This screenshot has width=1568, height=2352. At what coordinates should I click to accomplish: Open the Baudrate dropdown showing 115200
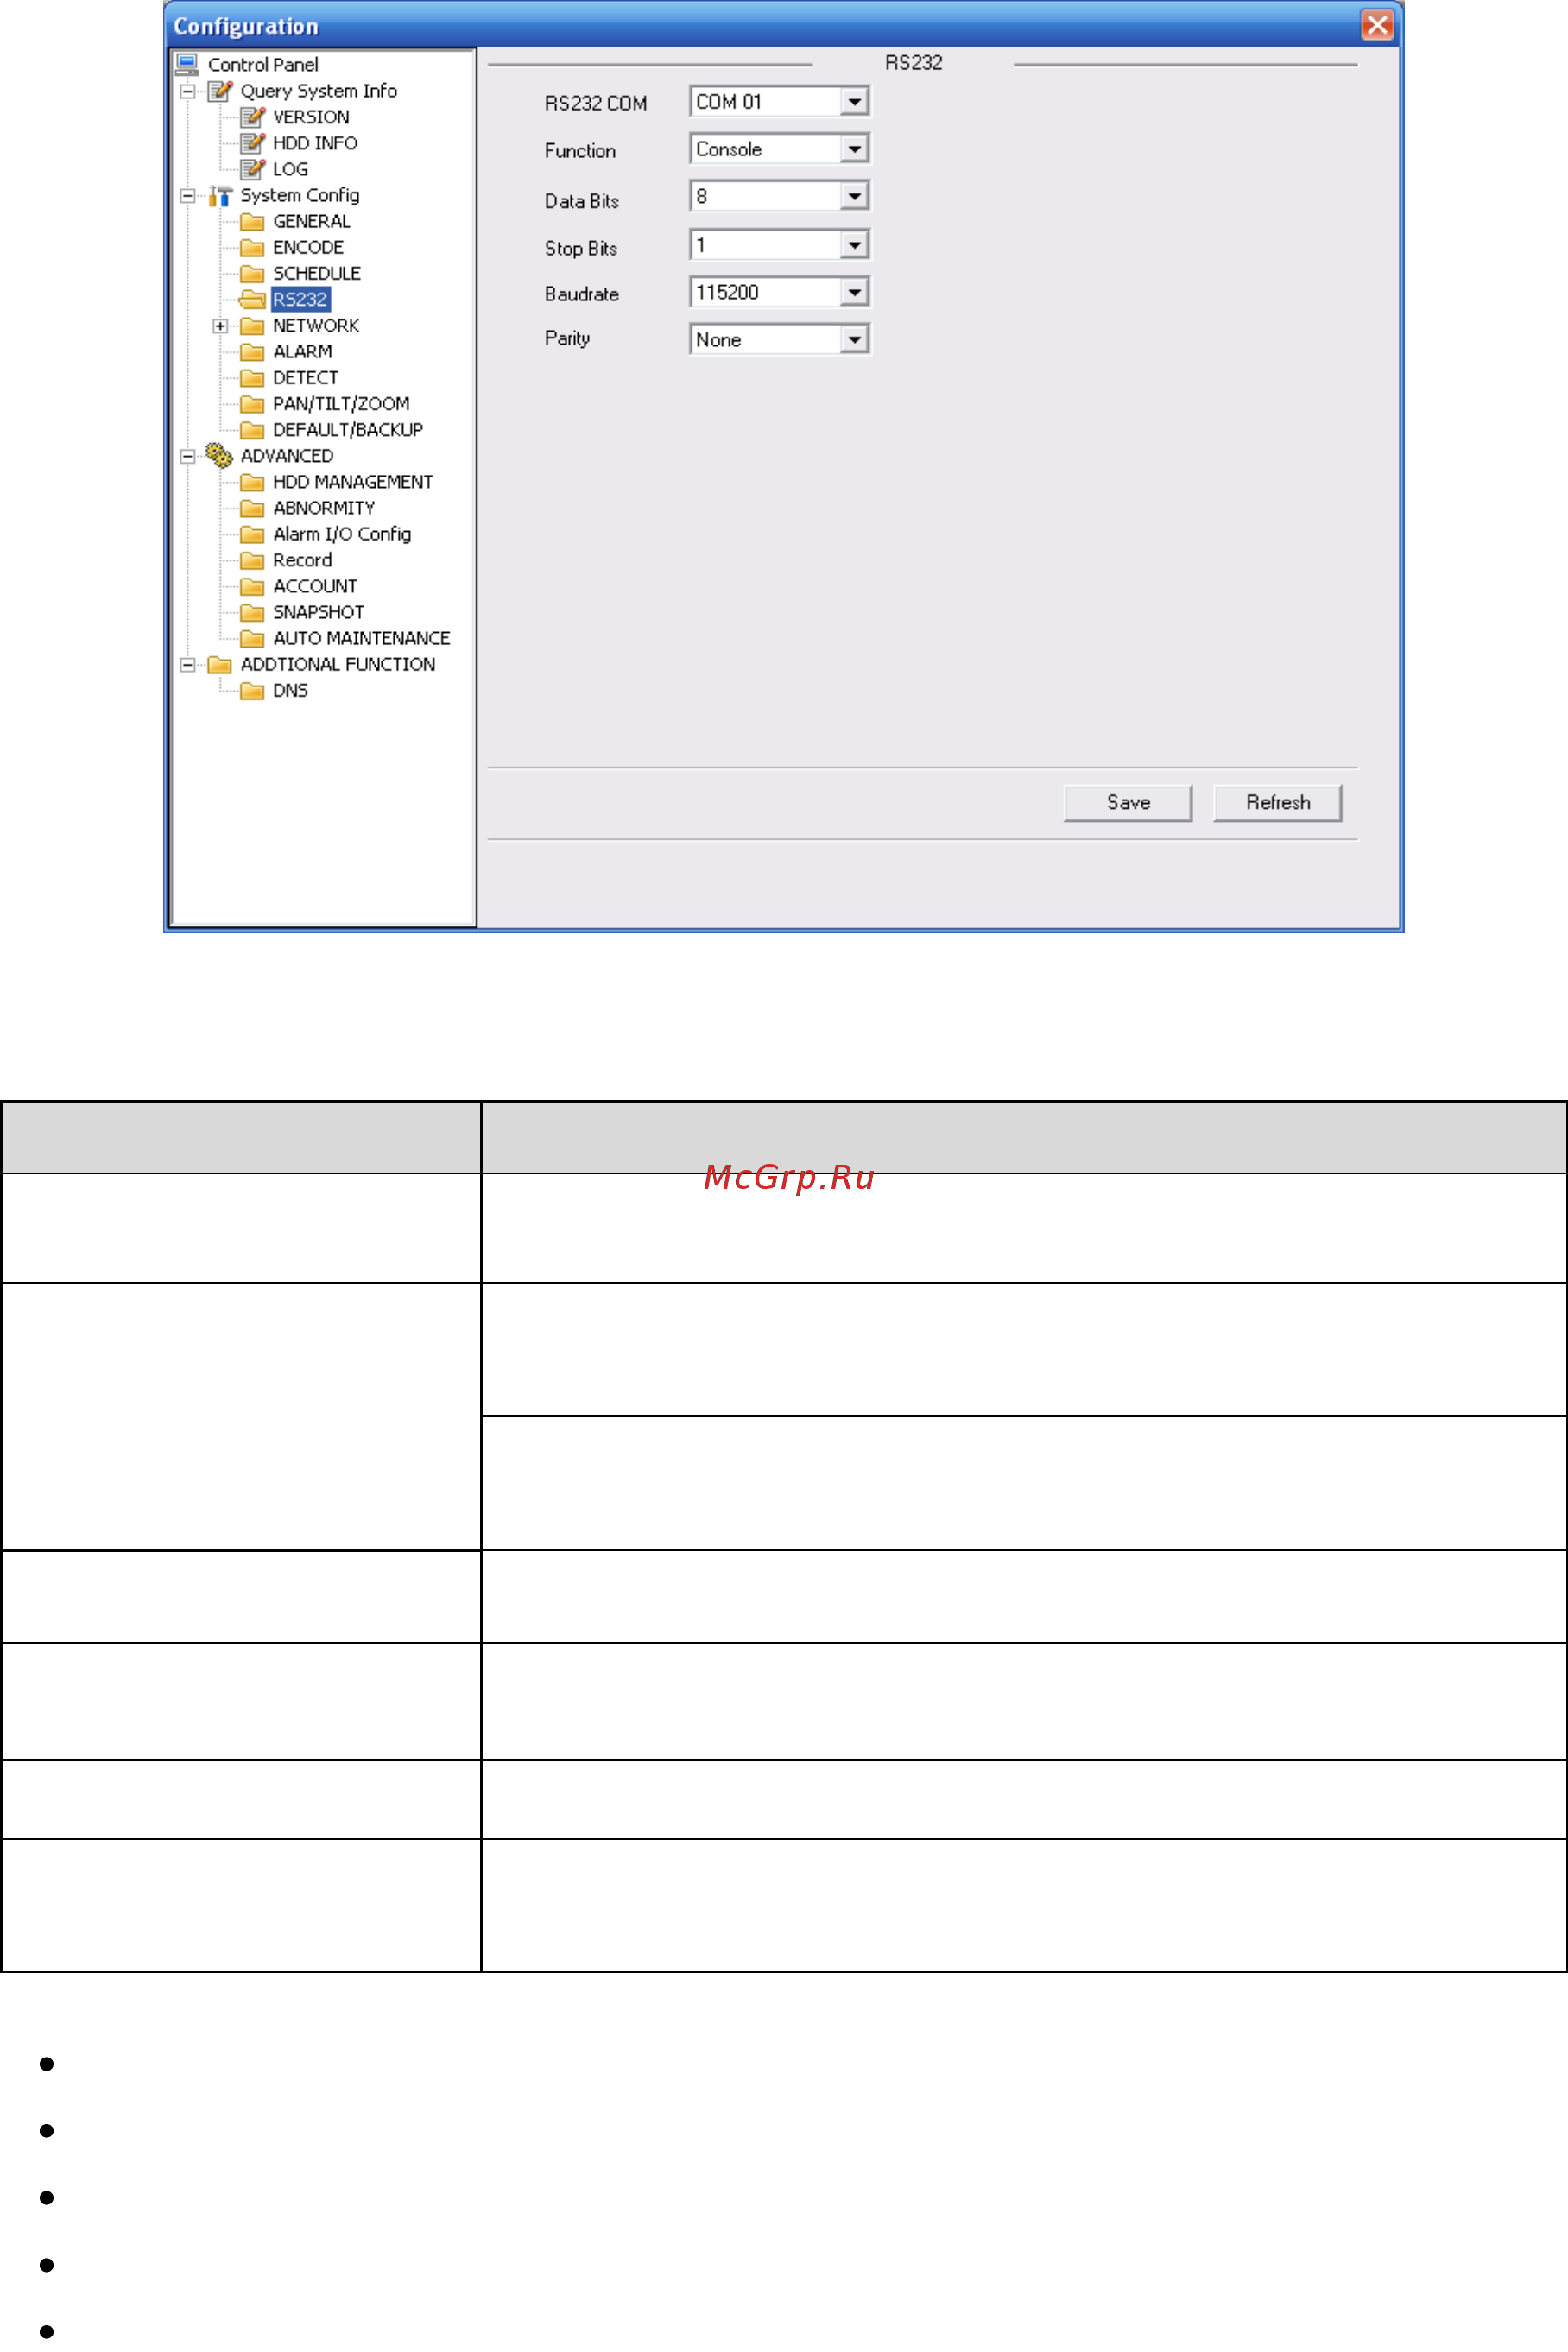(853, 292)
